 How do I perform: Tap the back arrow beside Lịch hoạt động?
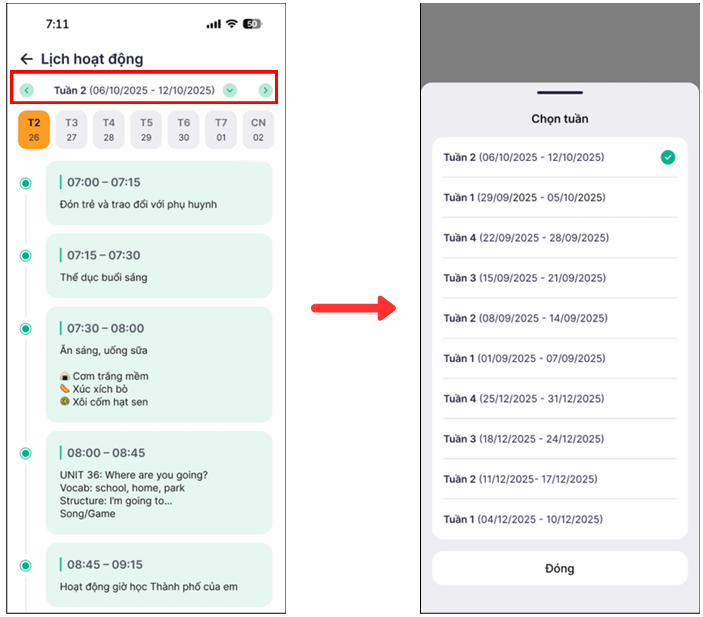pos(26,59)
